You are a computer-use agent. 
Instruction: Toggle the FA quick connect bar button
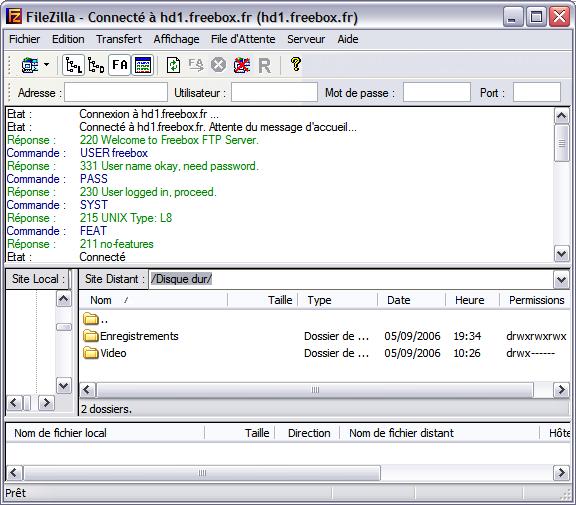click(x=120, y=65)
